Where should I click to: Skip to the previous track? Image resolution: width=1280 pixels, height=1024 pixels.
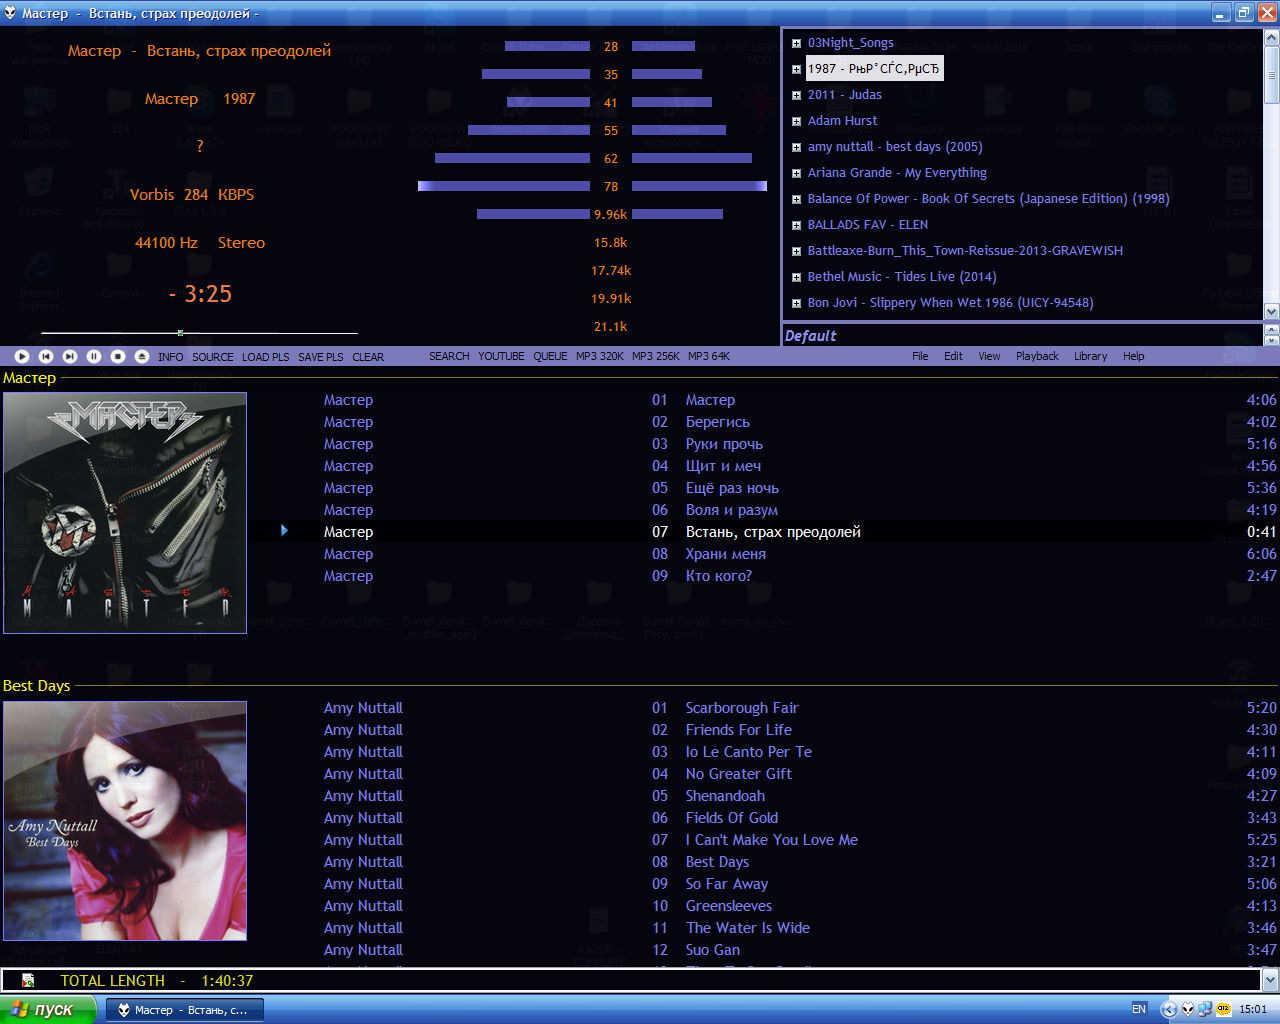(46, 356)
